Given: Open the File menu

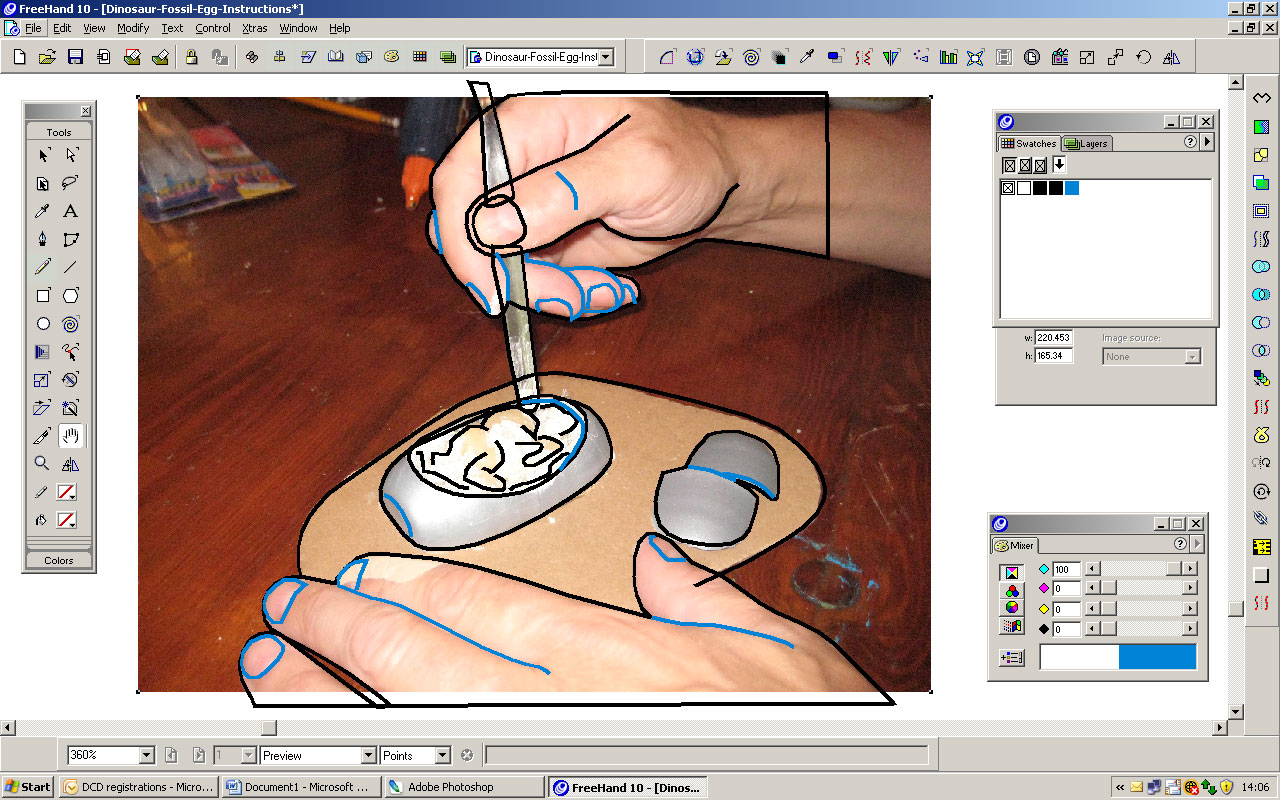Looking at the screenshot, I should point(33,28).
